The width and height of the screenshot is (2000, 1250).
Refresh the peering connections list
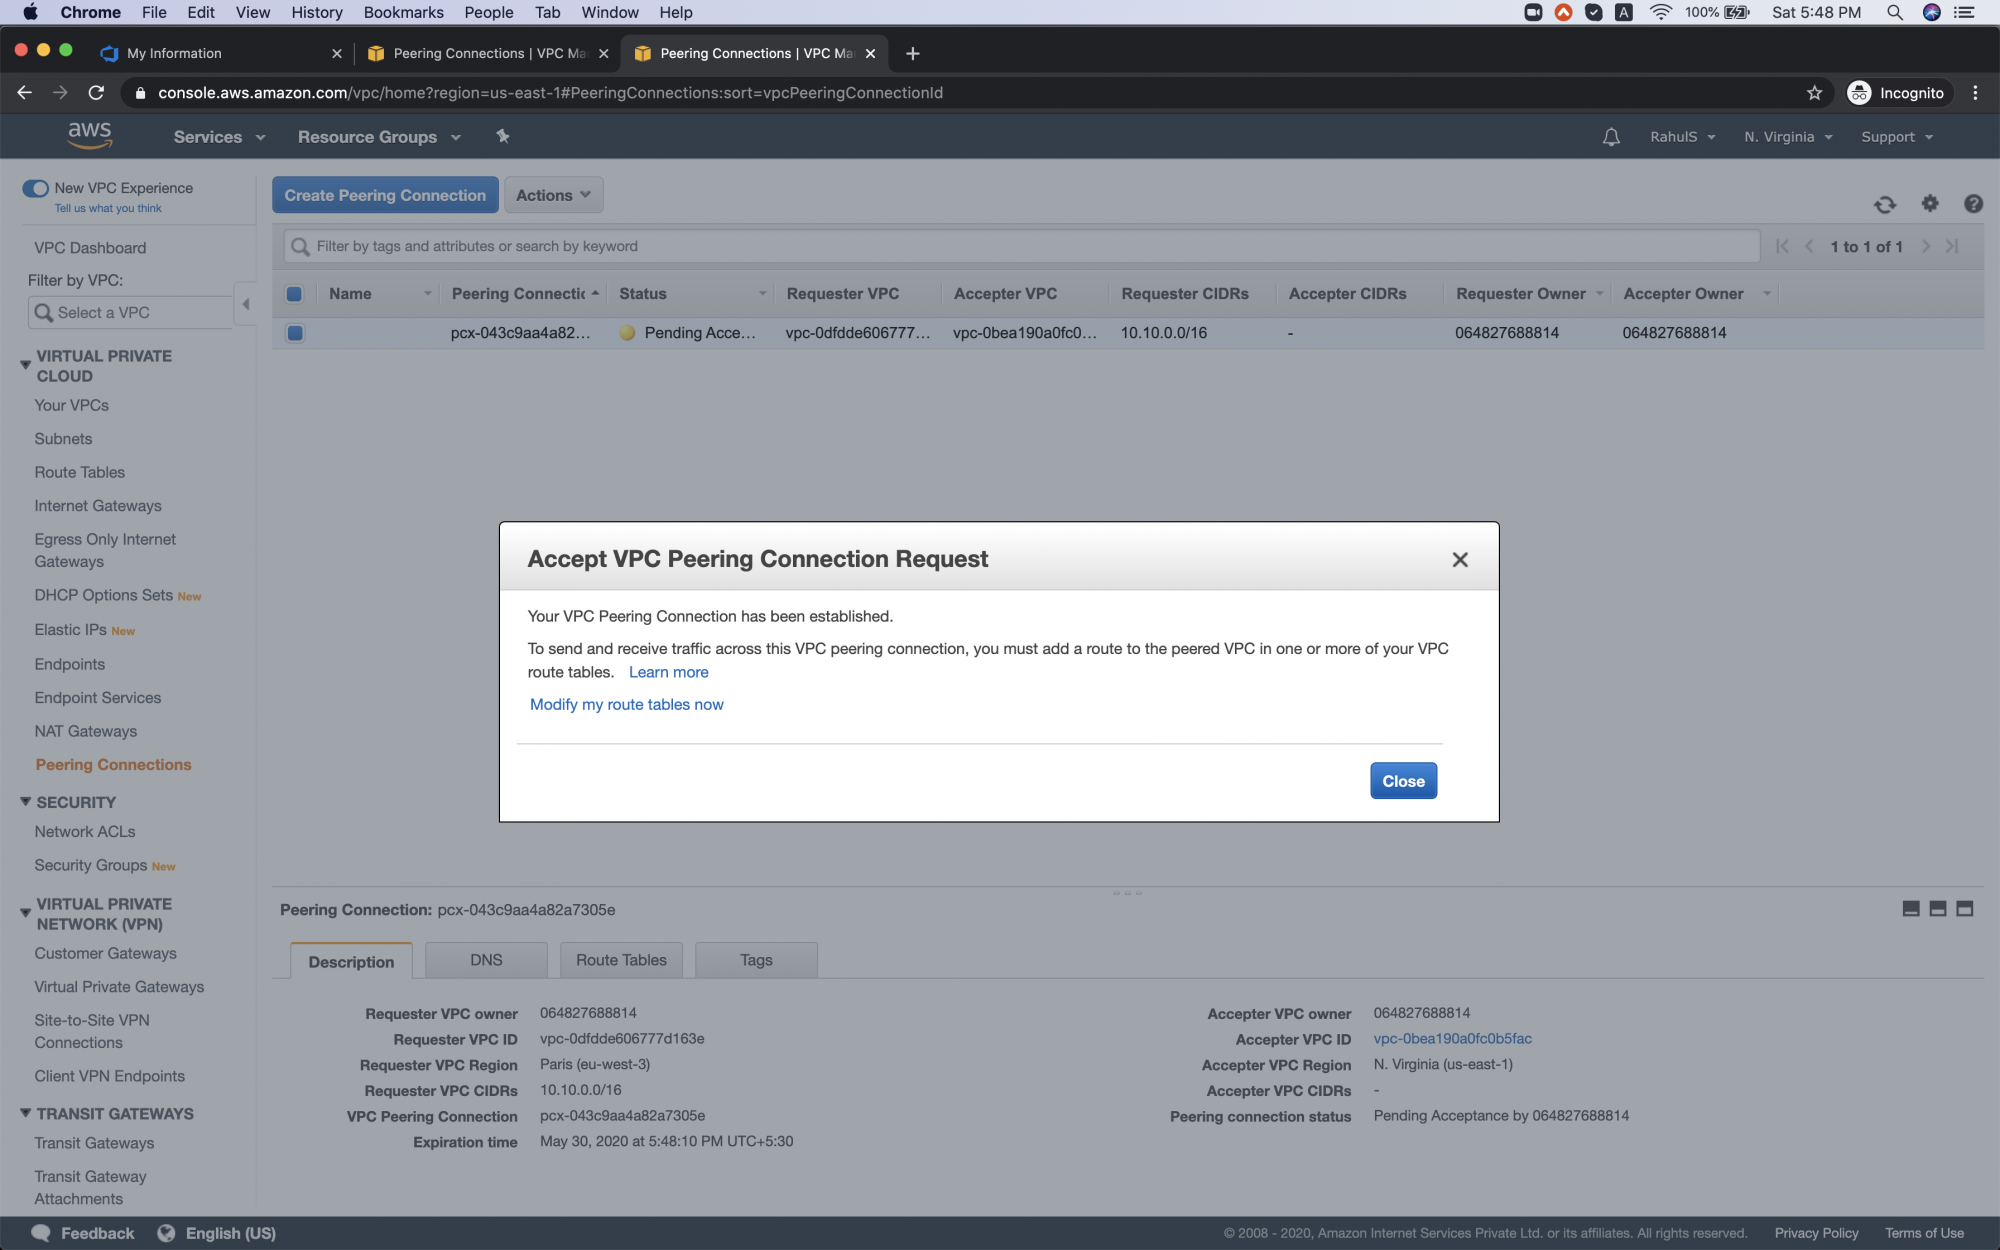pyautogui.click(x=1885, y=204)
